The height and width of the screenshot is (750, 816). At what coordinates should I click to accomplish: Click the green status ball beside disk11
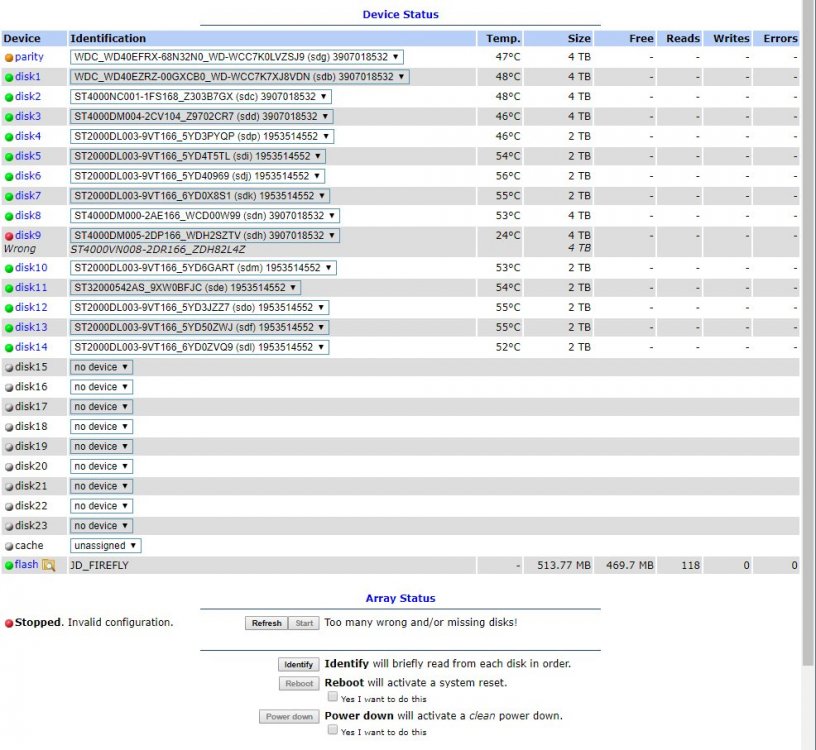(9, 288)
